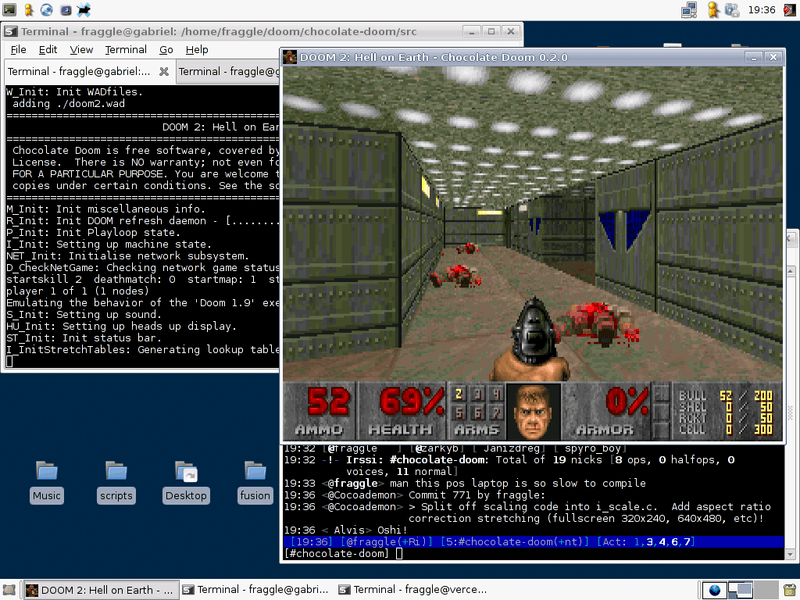Image resolution: width=800 pixels, height=600 pixels.
Task: Click the DOOM window title bar icon
Action: pos(290,57)
